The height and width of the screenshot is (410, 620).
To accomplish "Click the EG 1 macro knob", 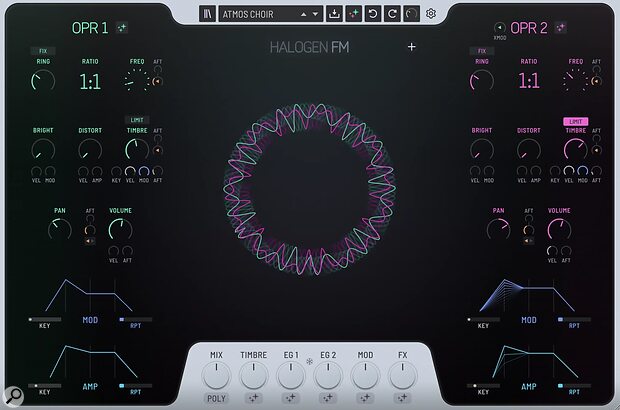I will tap(291, 375).
